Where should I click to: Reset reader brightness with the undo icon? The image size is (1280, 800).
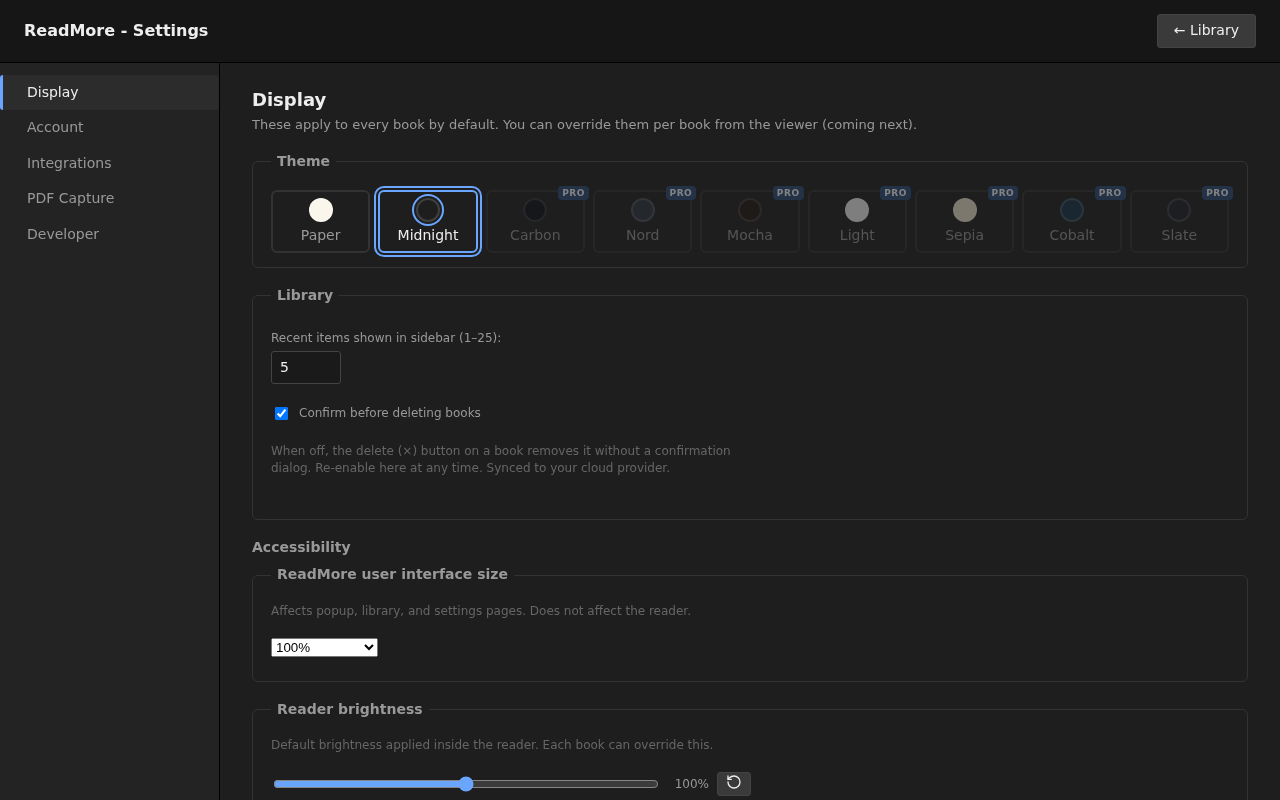(x=734, y=784)
